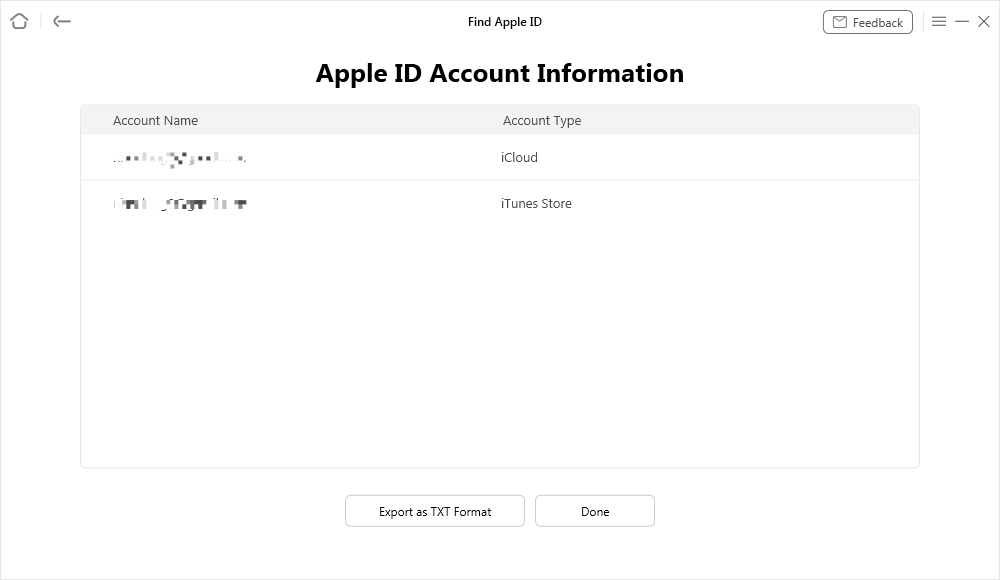
Task: Click the iTunes Store label in Account Type column
Action: point(538,203)
